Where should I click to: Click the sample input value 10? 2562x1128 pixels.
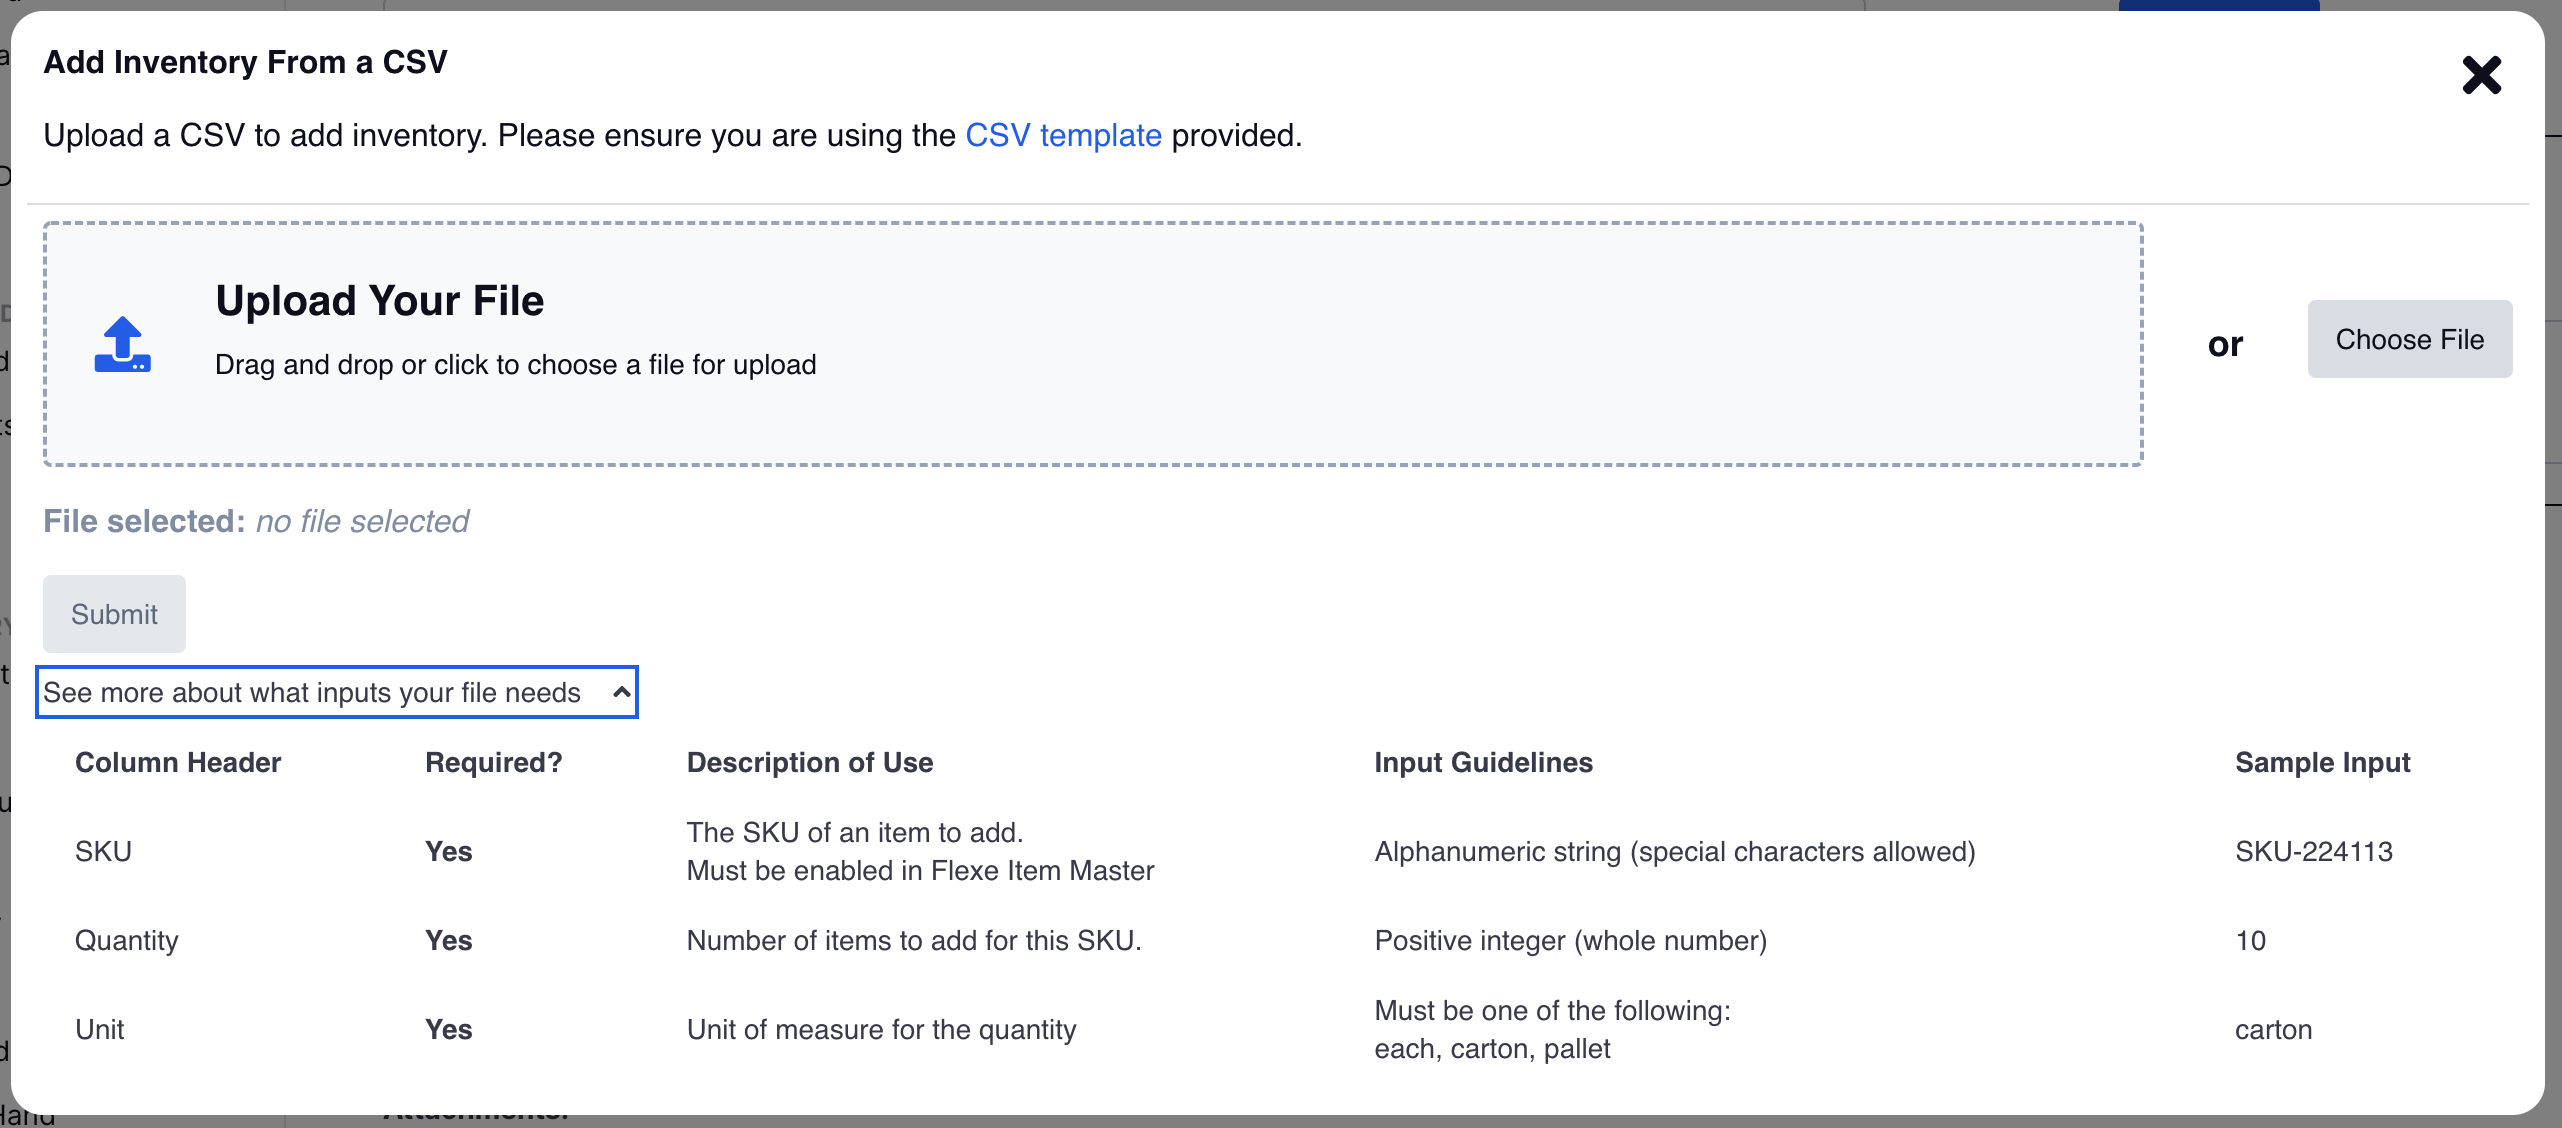(2251, 941)
